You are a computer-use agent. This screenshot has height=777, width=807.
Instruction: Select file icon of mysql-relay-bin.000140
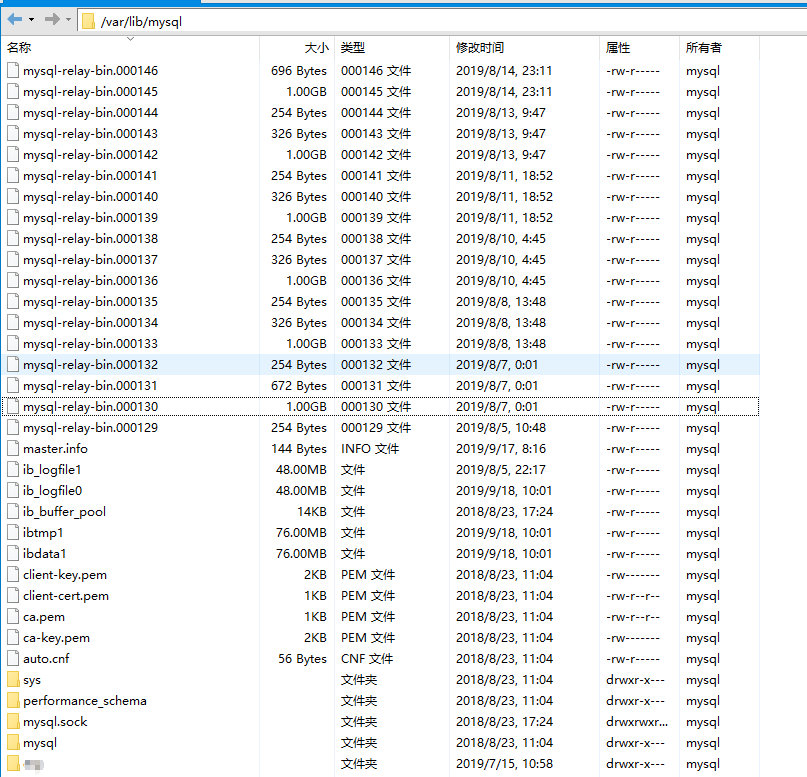[13, 197]
